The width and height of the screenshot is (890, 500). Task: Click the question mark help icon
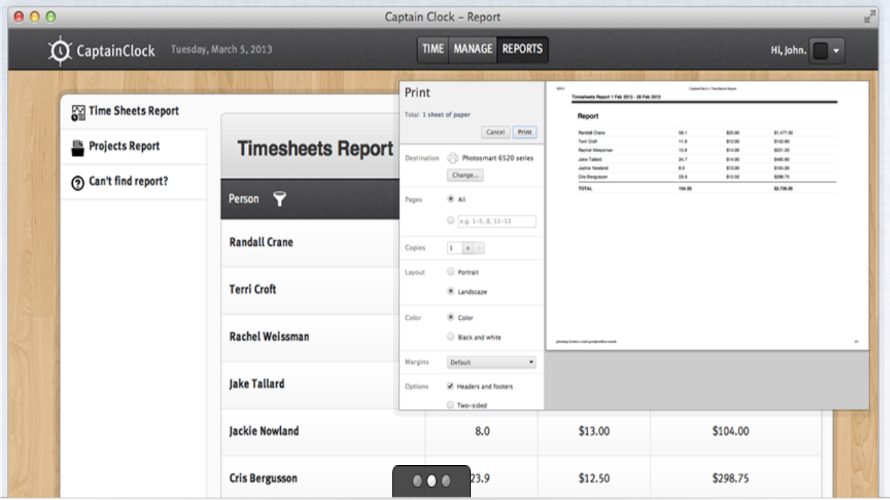pyautogui.click(x=78, y=183)
